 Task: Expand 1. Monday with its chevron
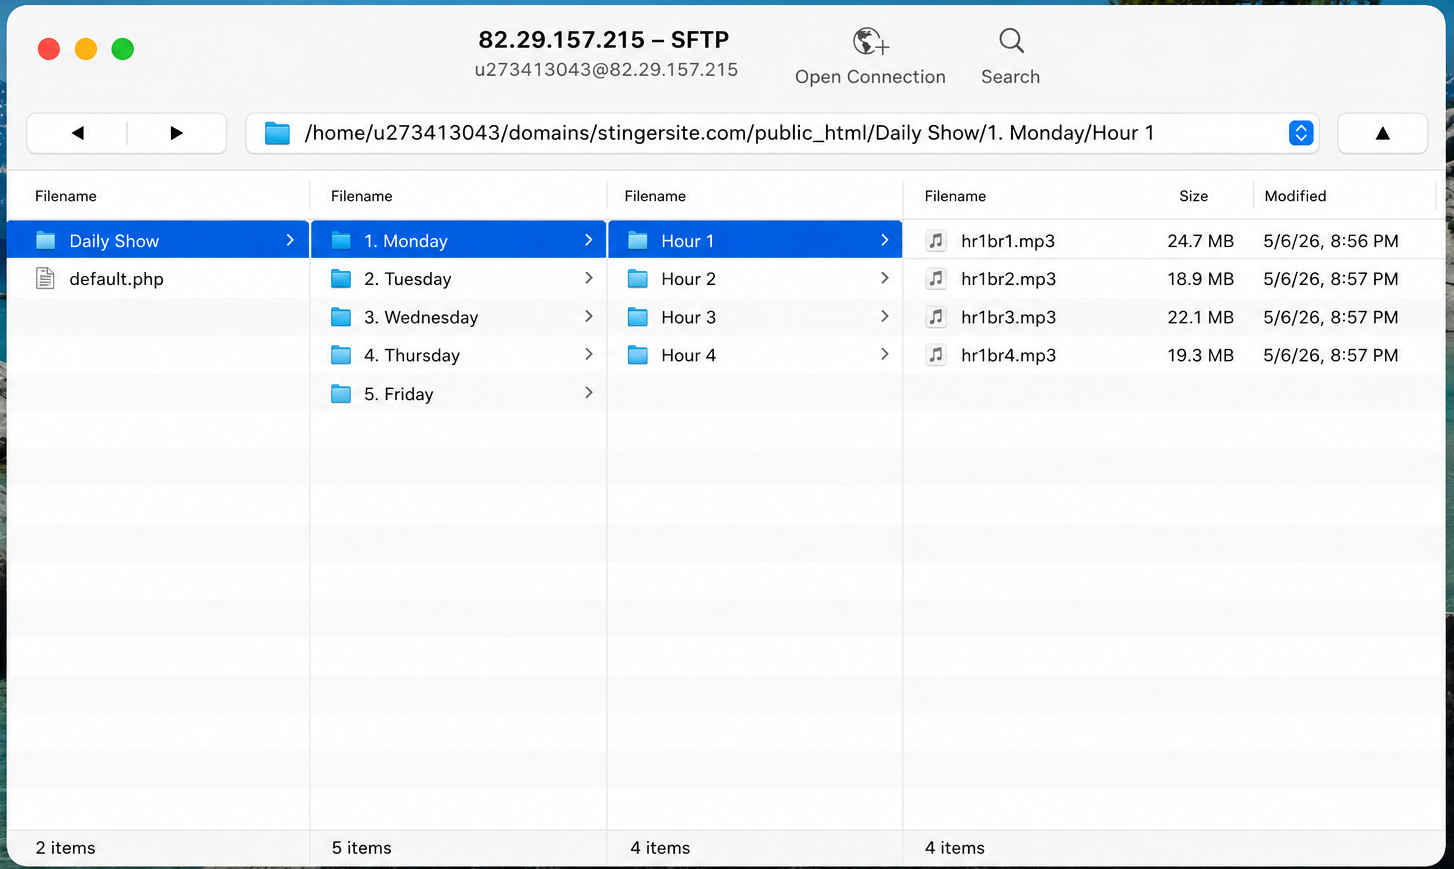(588, 240)
